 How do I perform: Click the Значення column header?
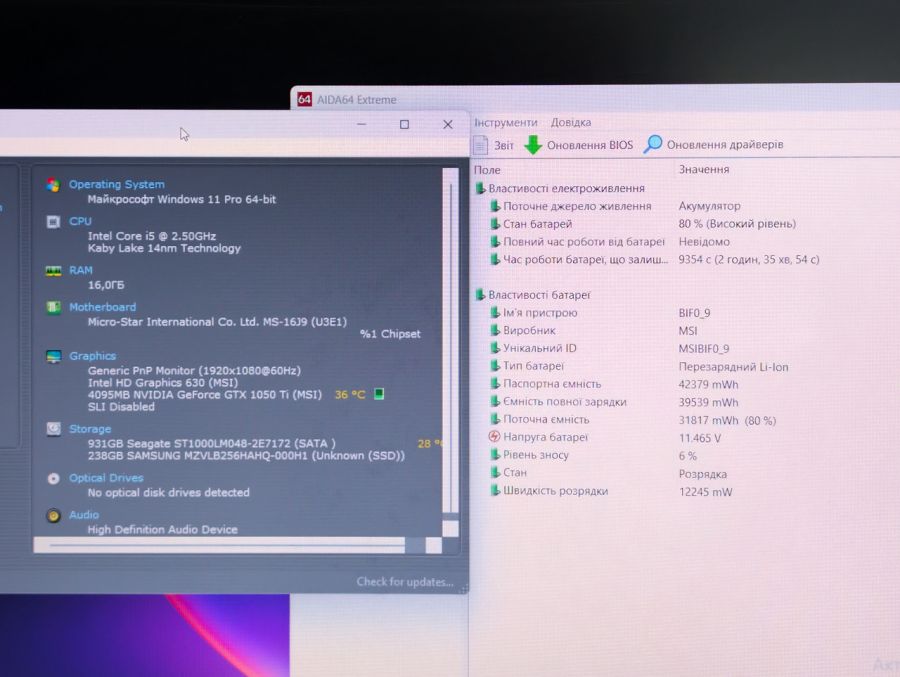704,169
